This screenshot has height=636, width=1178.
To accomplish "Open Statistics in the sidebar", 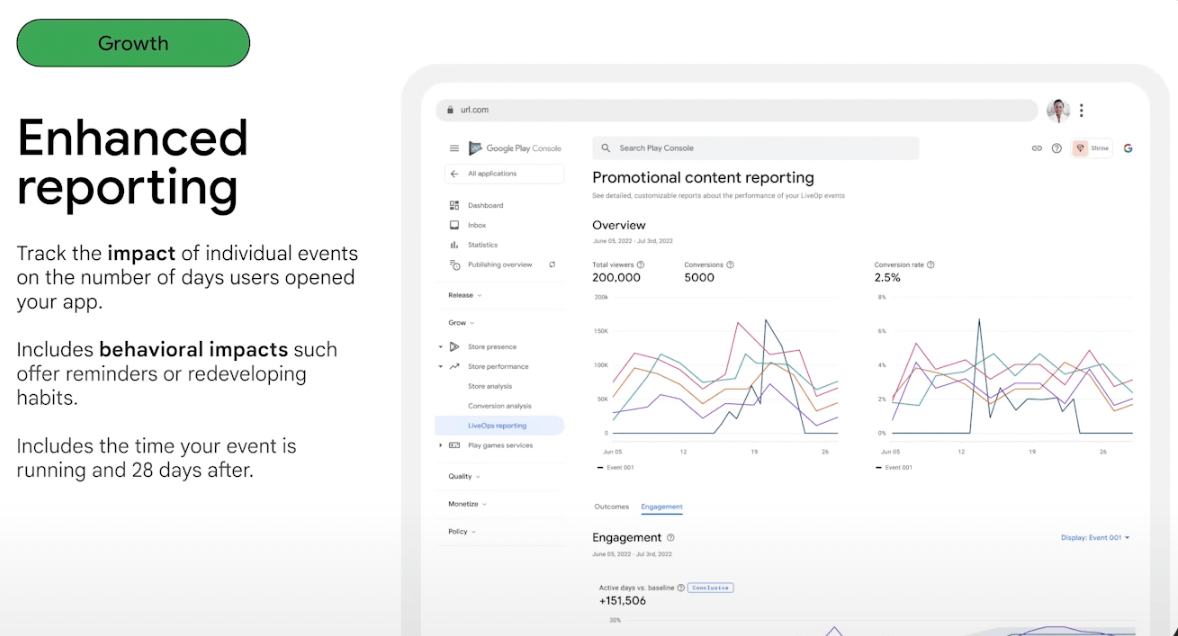I will (x=482, y=245).
